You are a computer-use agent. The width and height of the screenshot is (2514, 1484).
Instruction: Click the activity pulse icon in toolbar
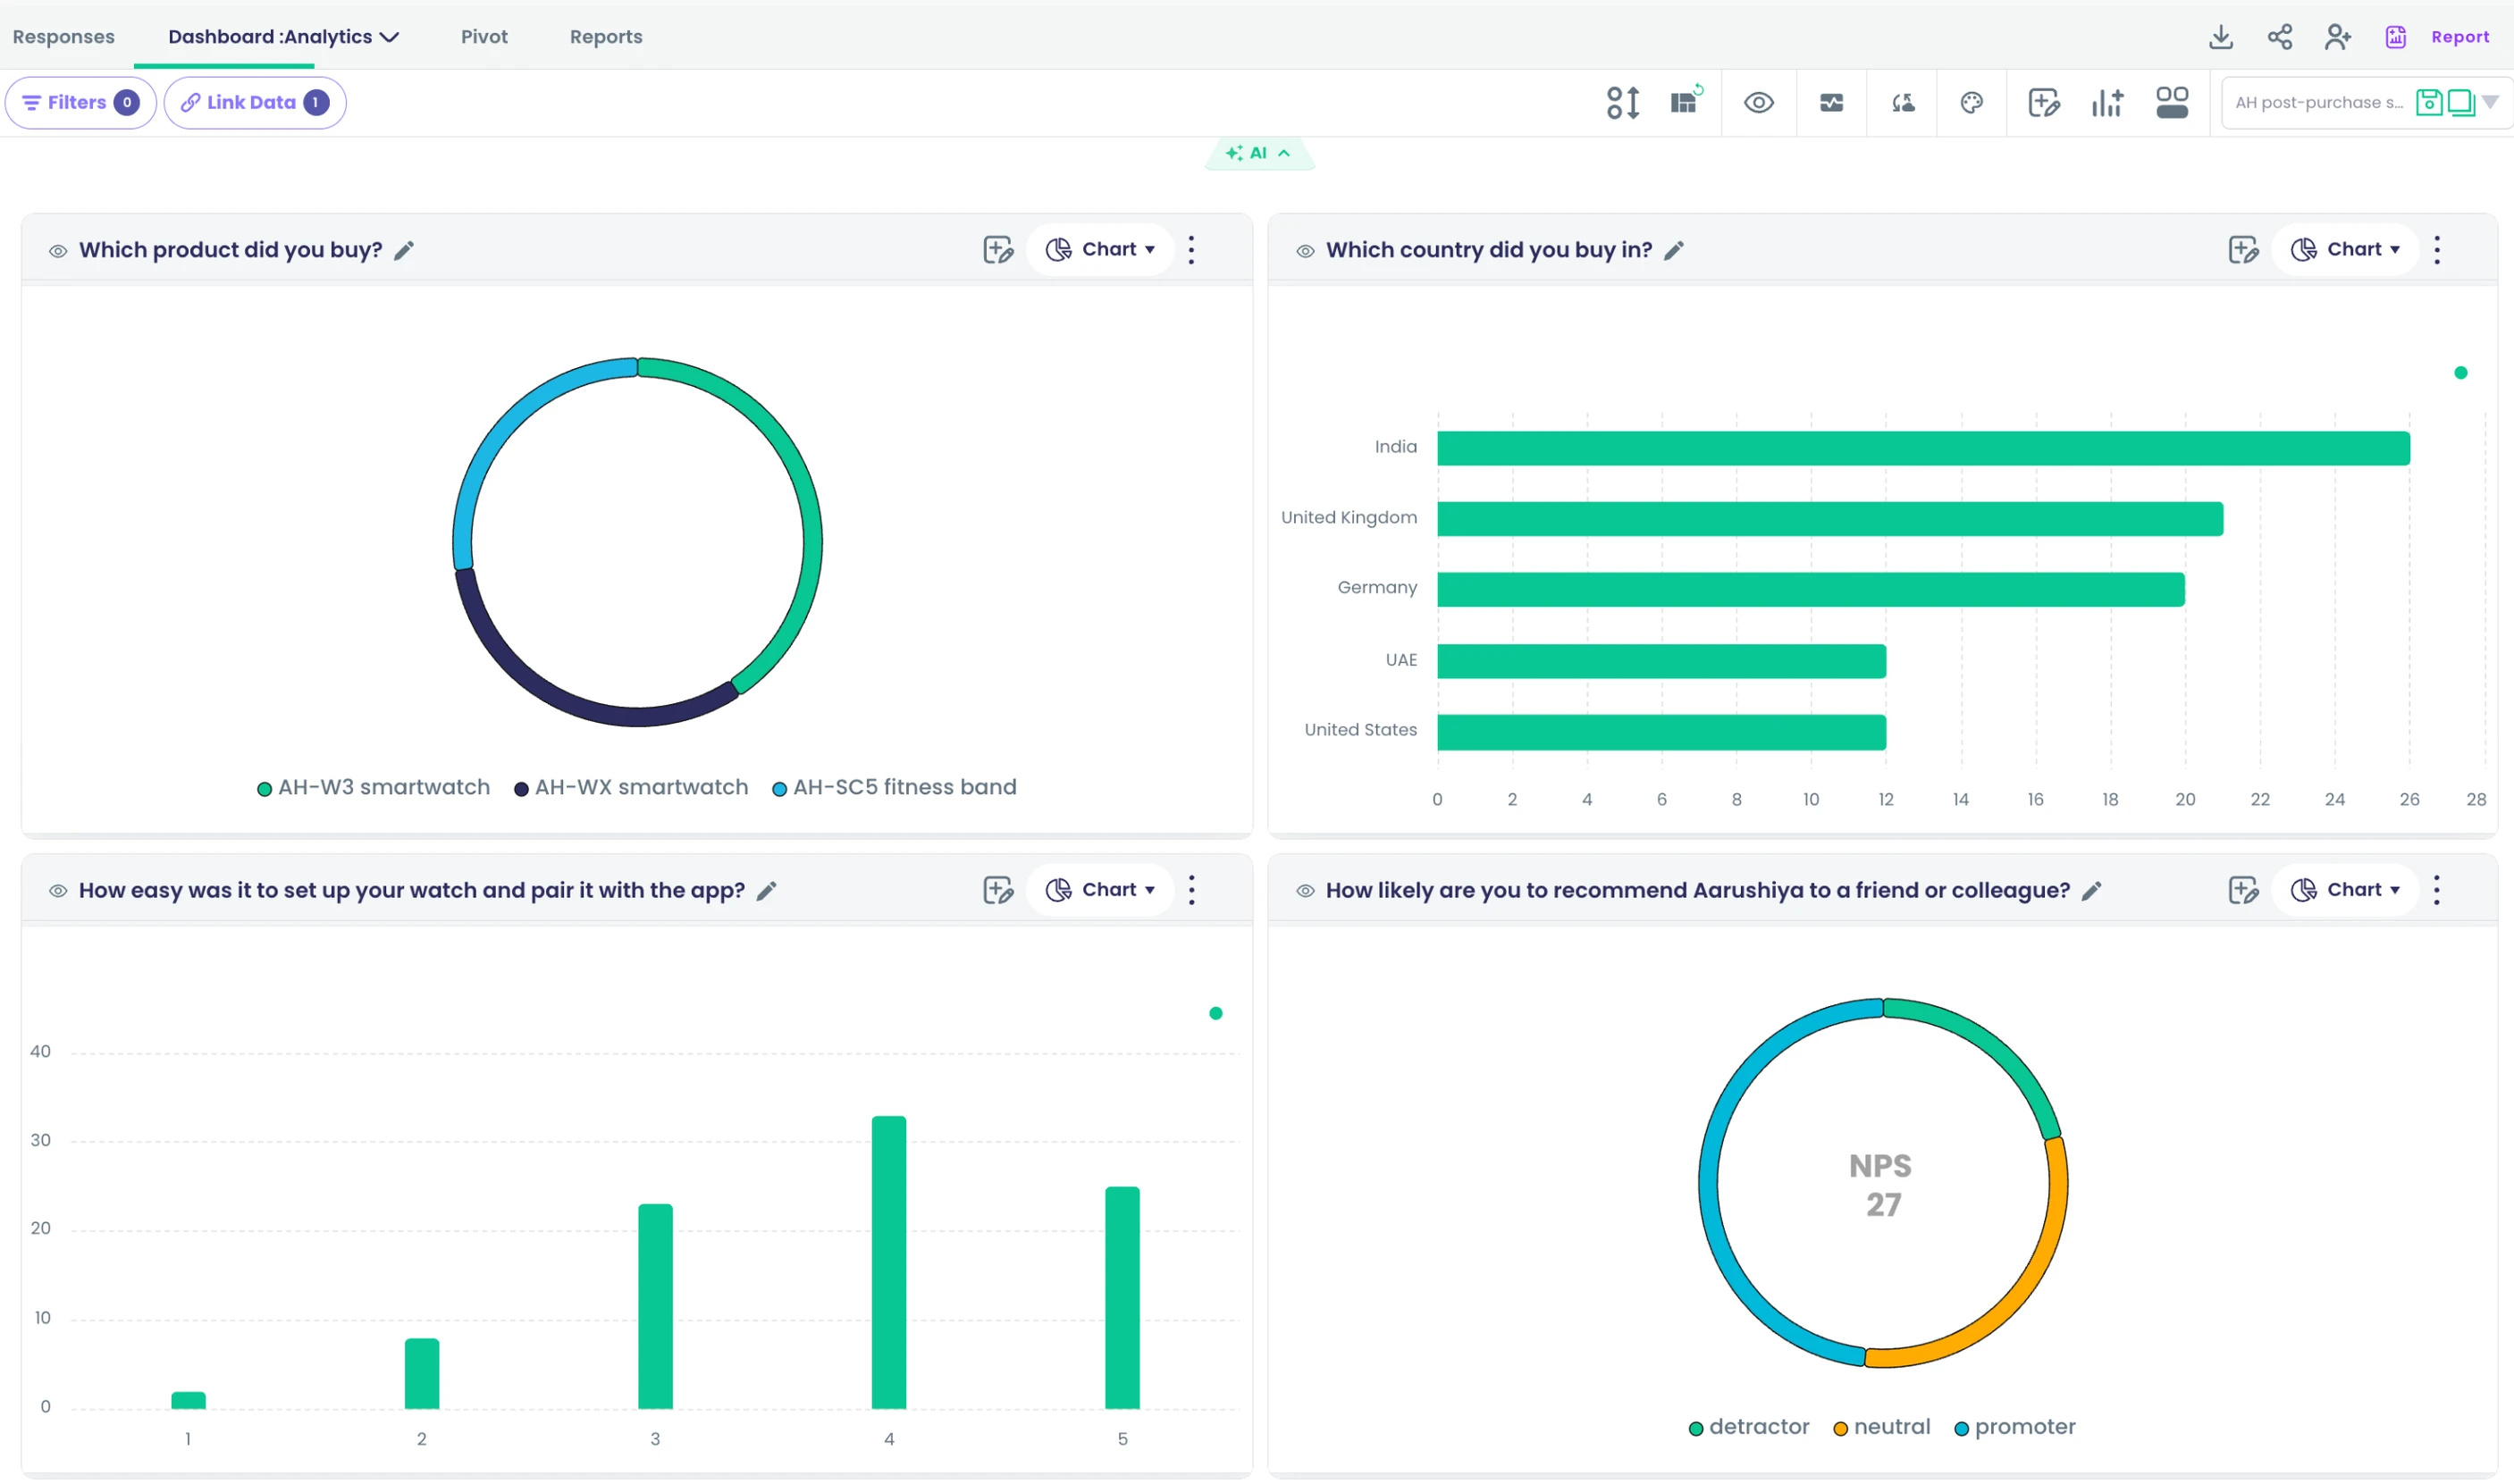pos(1831,102)
